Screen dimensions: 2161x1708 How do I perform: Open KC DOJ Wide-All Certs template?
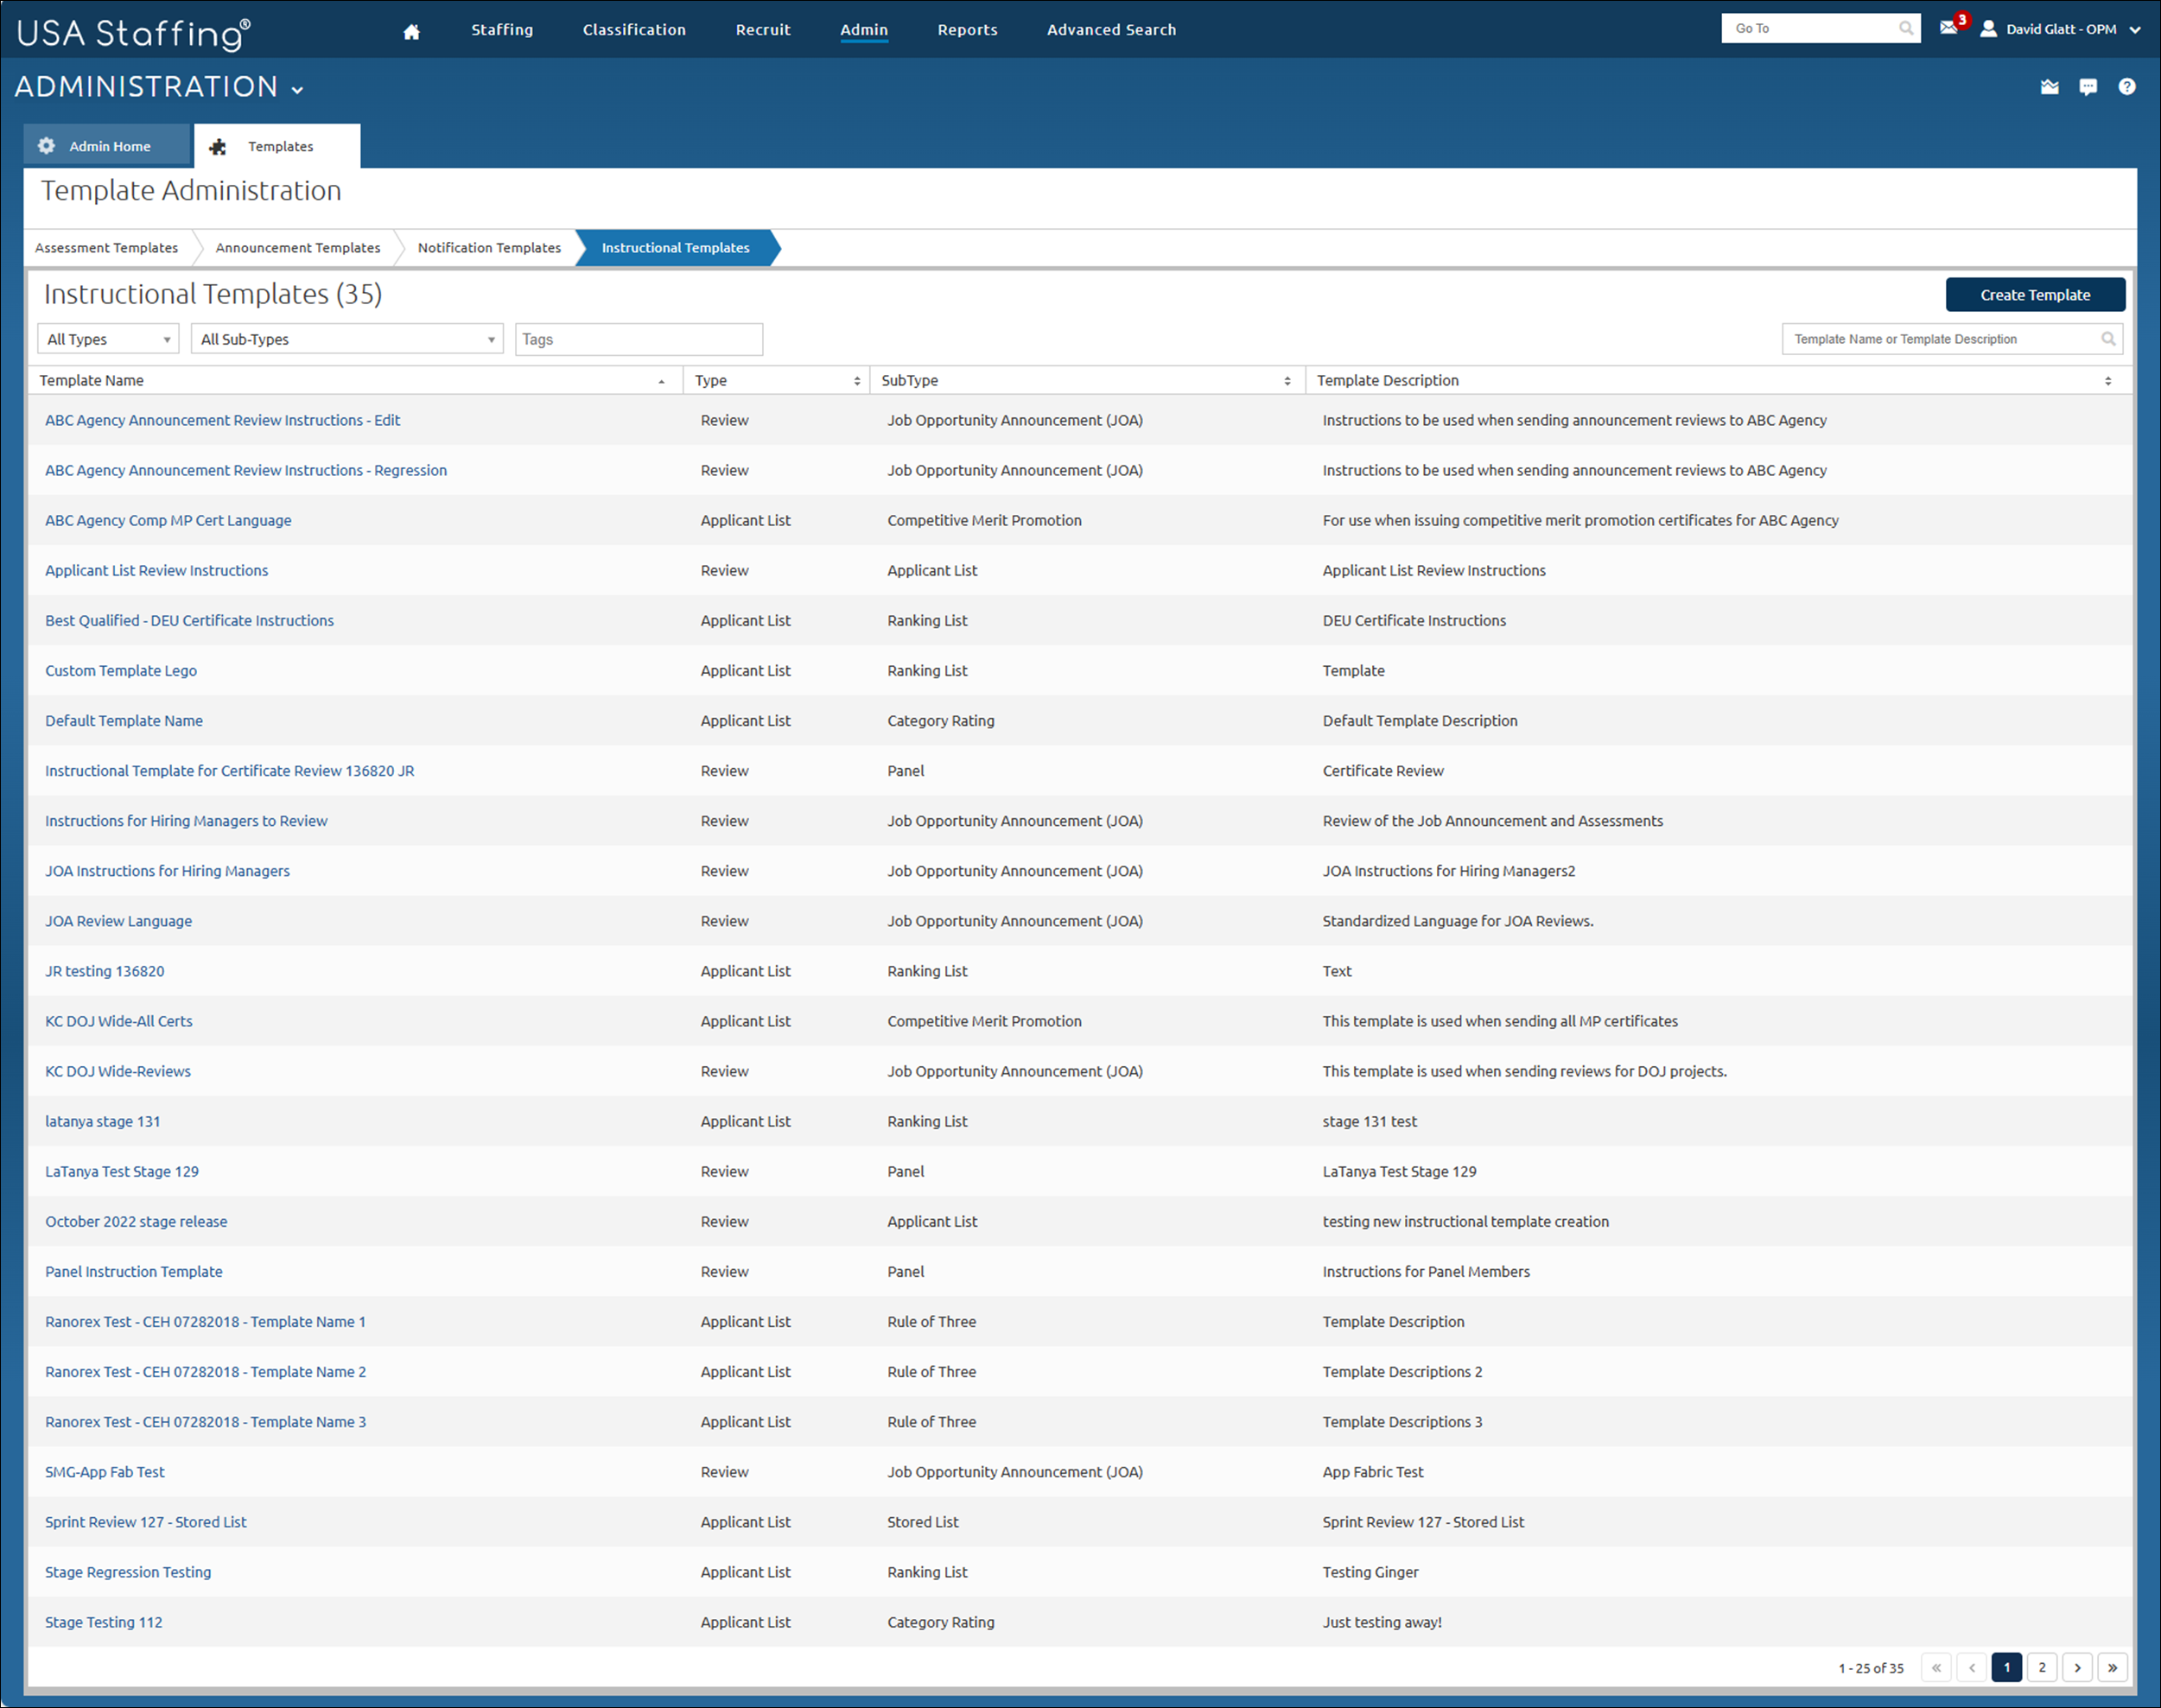pyautogui.click(x=119, y=1021)
